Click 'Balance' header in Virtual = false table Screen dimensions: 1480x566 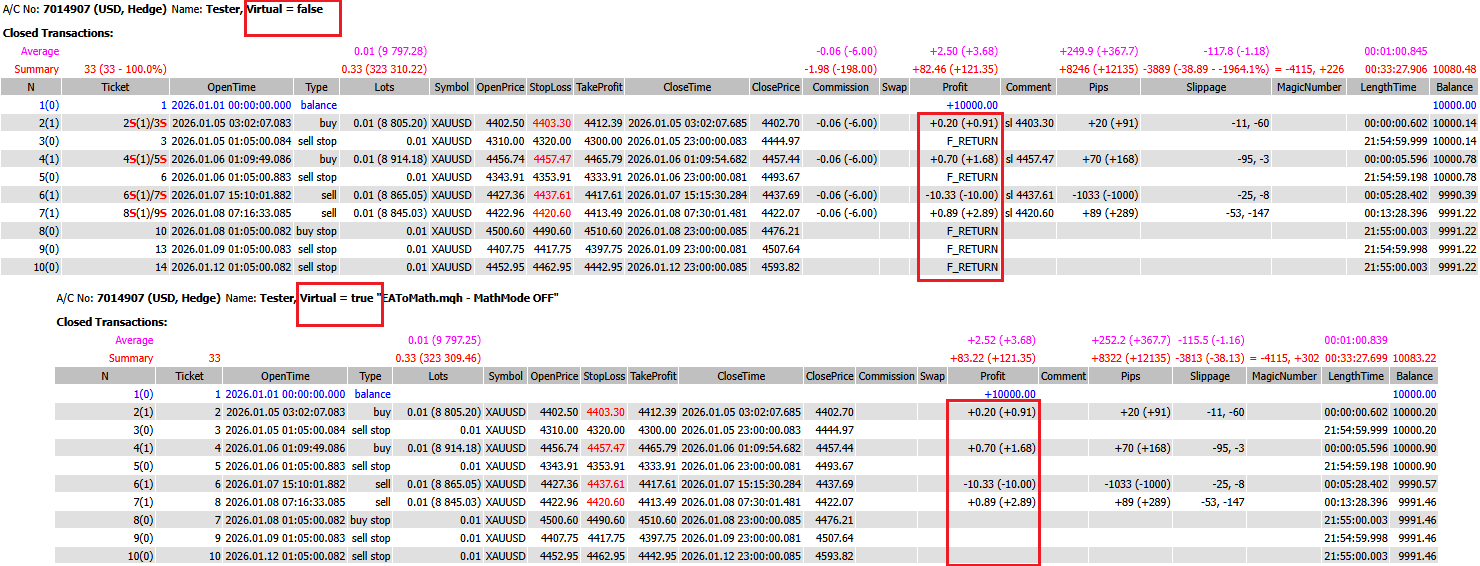1455,87
